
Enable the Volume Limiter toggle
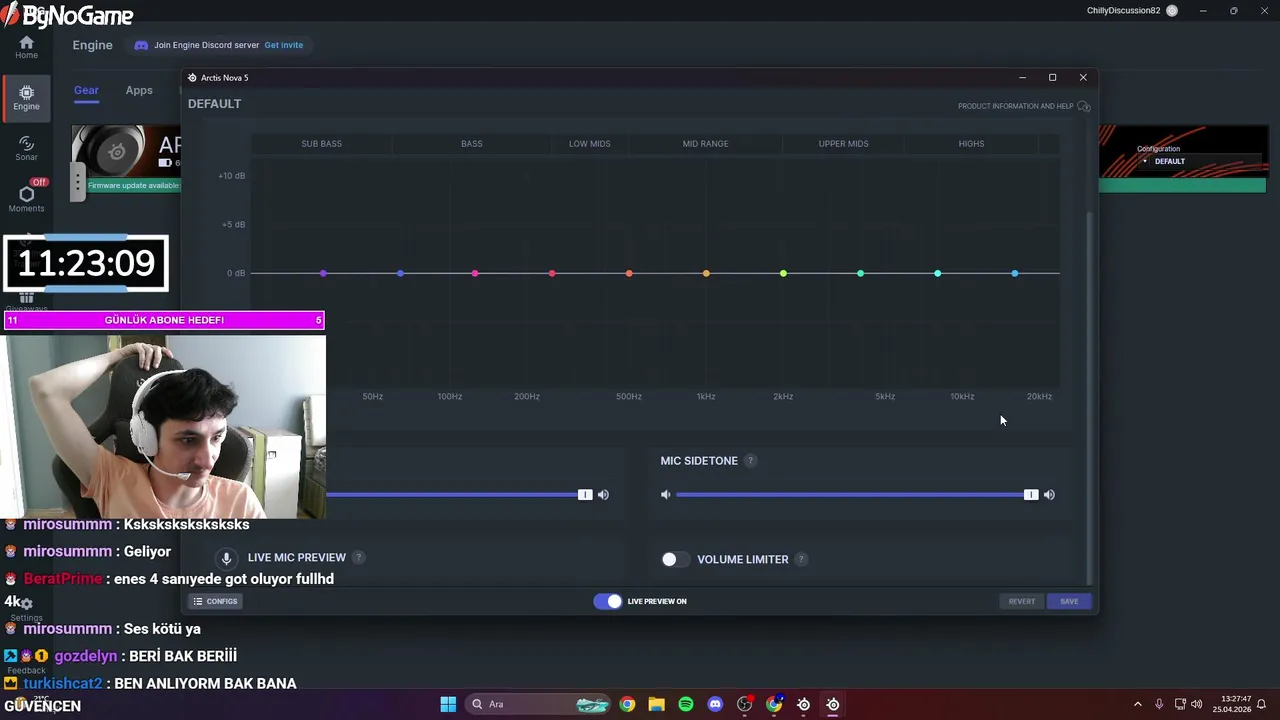(x=675, y=559)
